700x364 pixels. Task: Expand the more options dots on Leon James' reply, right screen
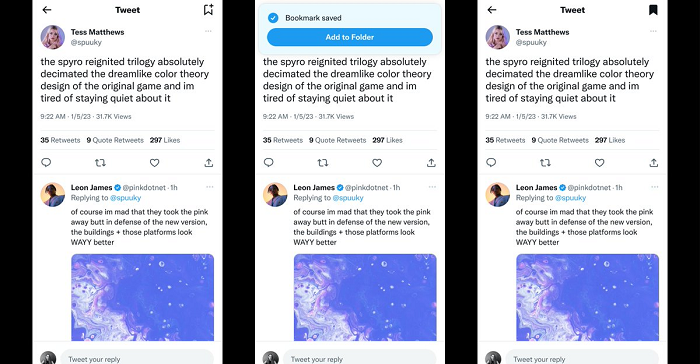(654, 187)
